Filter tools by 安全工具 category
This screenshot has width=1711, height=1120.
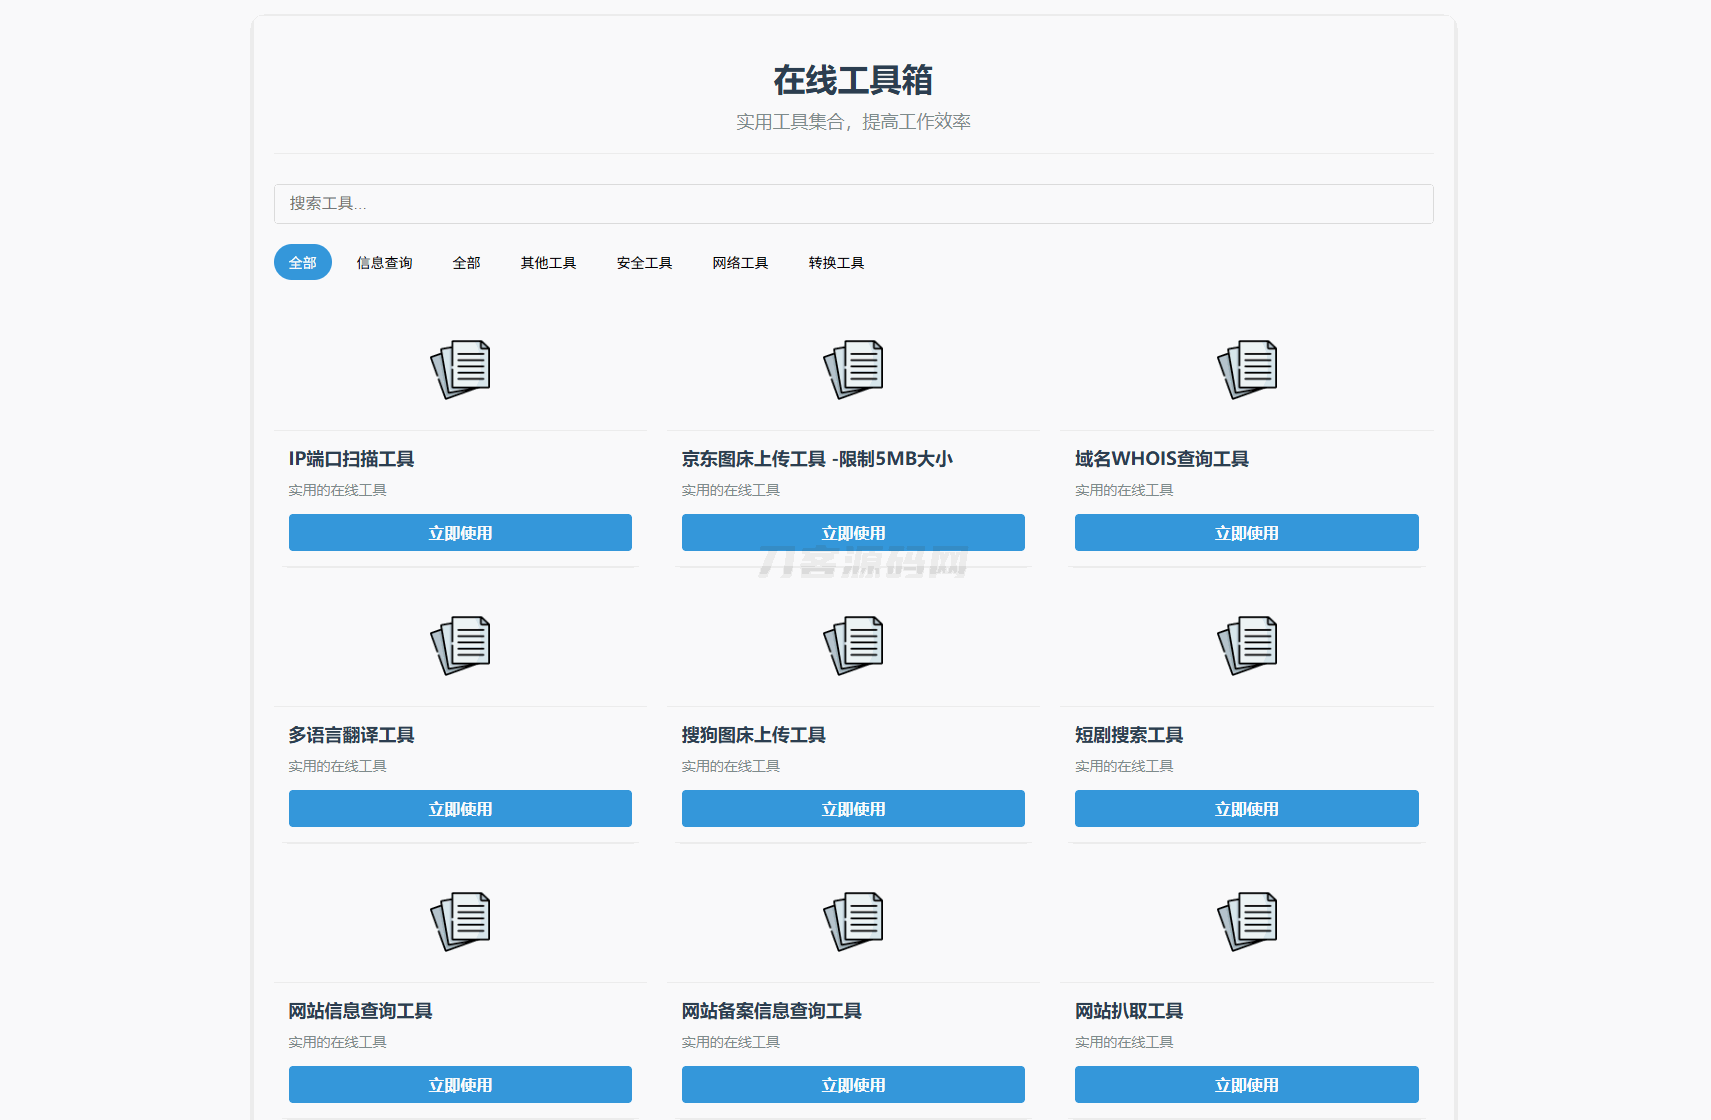pyautogui.click(x=644, y=263)
